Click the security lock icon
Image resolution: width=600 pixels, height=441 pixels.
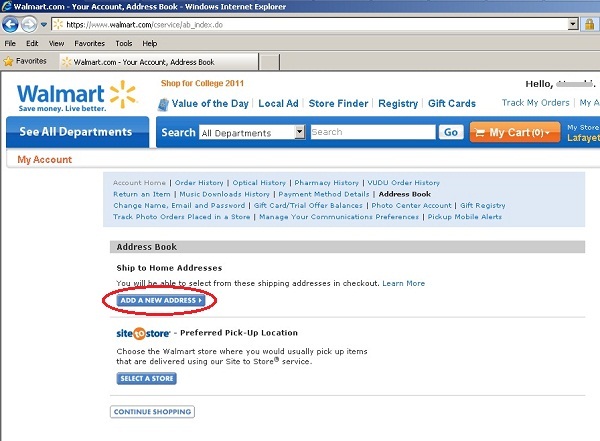[x=589, y=24]
